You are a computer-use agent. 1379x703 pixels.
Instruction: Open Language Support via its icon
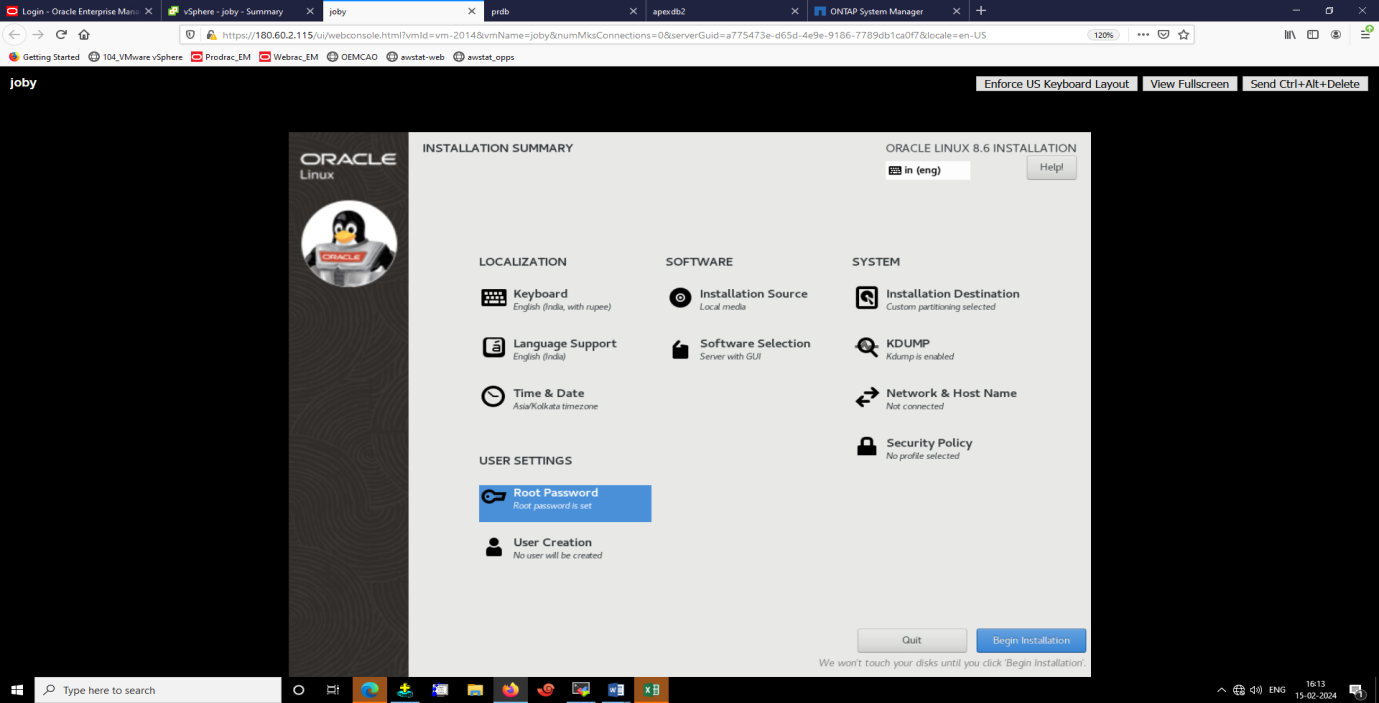[x=494, y=348]
